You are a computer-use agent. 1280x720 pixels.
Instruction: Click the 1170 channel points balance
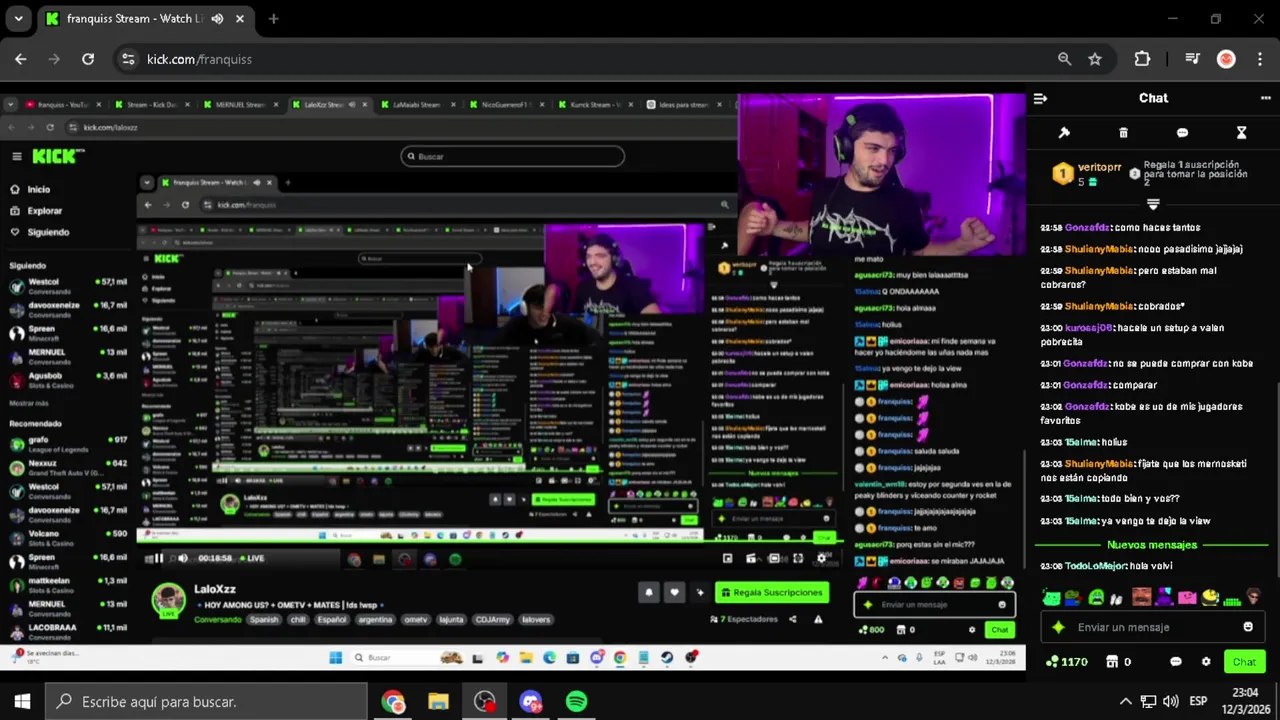[1066, 662]
